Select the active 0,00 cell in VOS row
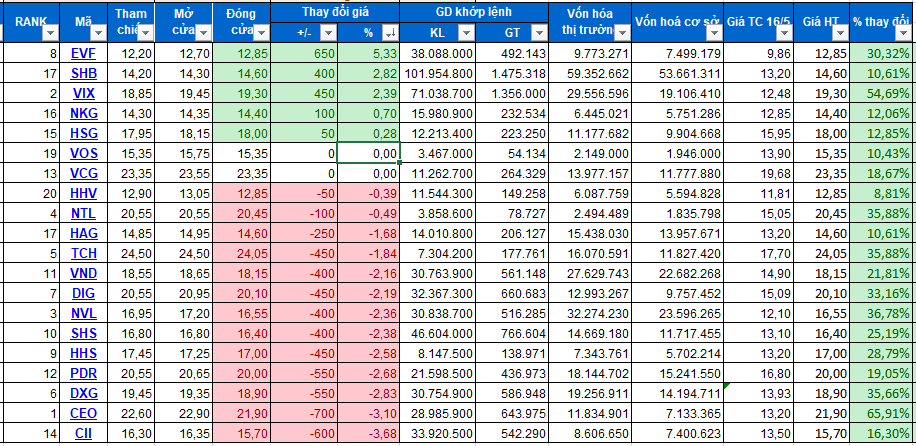 pos(369,153)
